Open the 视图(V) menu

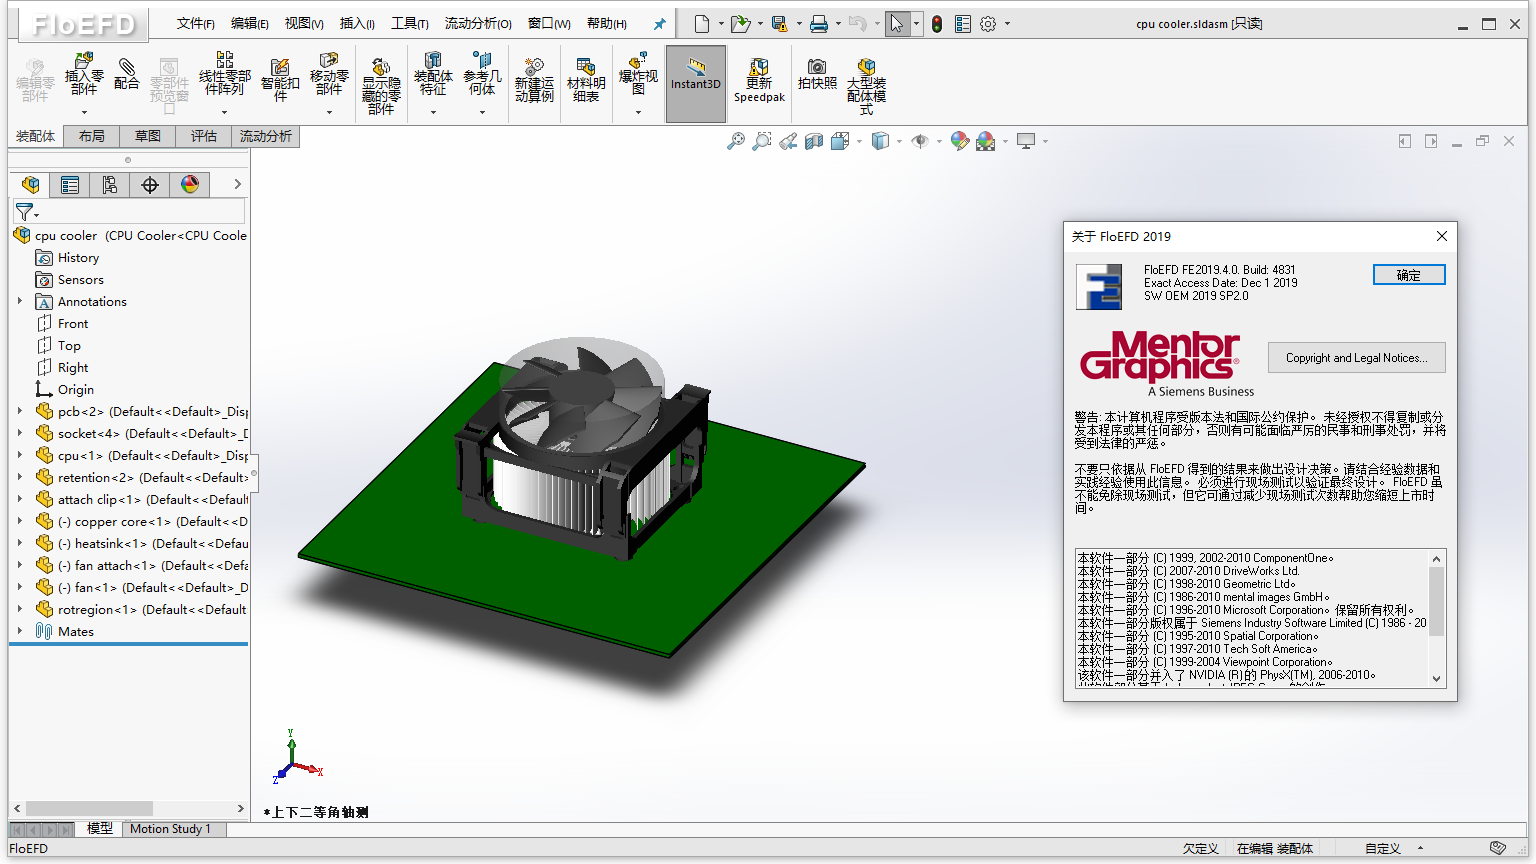click(x=304, y=24)
